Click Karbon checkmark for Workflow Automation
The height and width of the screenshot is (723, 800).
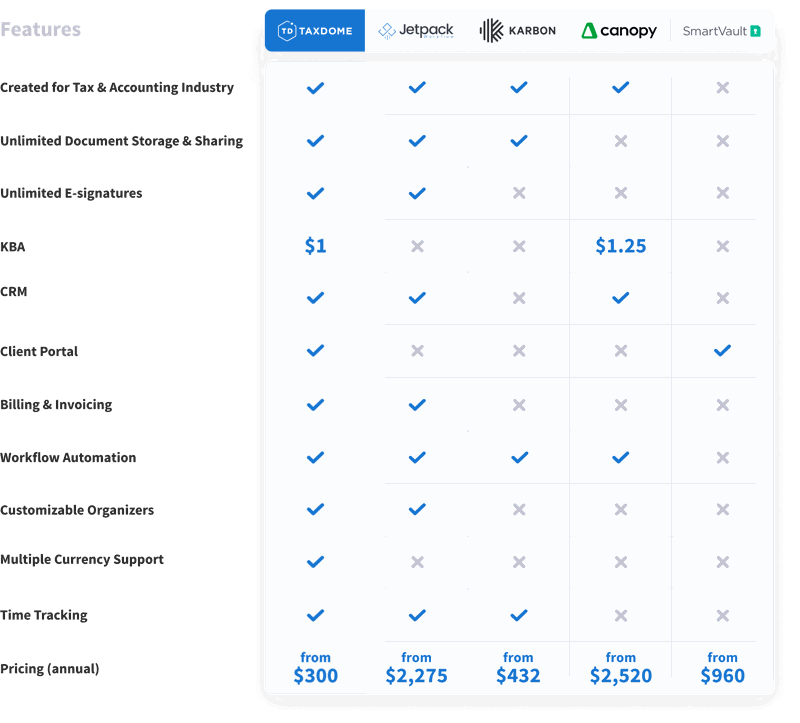[x=519, y=458]
